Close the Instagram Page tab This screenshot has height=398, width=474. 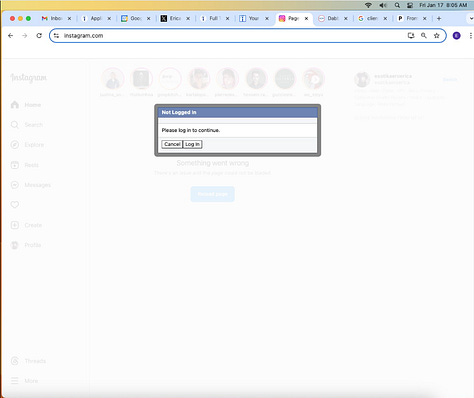[306, 19]
